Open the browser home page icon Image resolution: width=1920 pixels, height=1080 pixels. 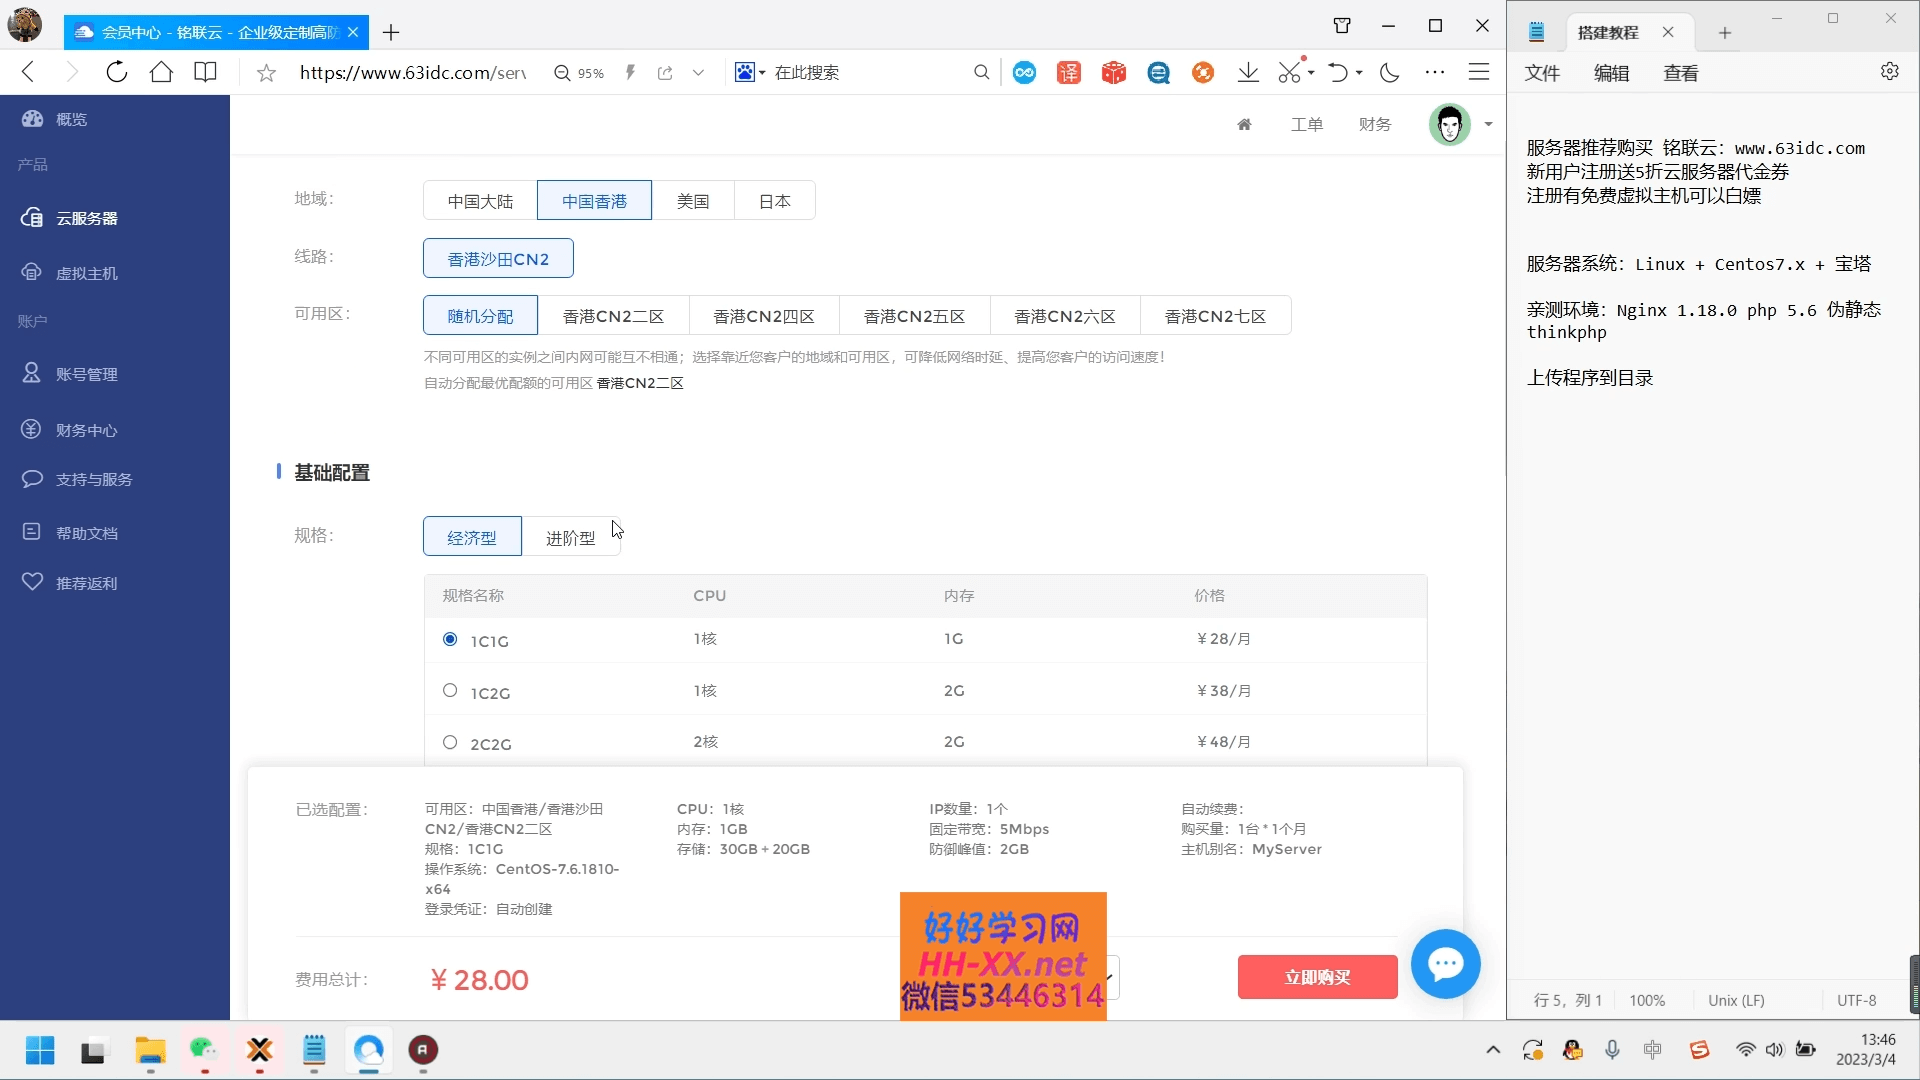click(x=161, y=72)
